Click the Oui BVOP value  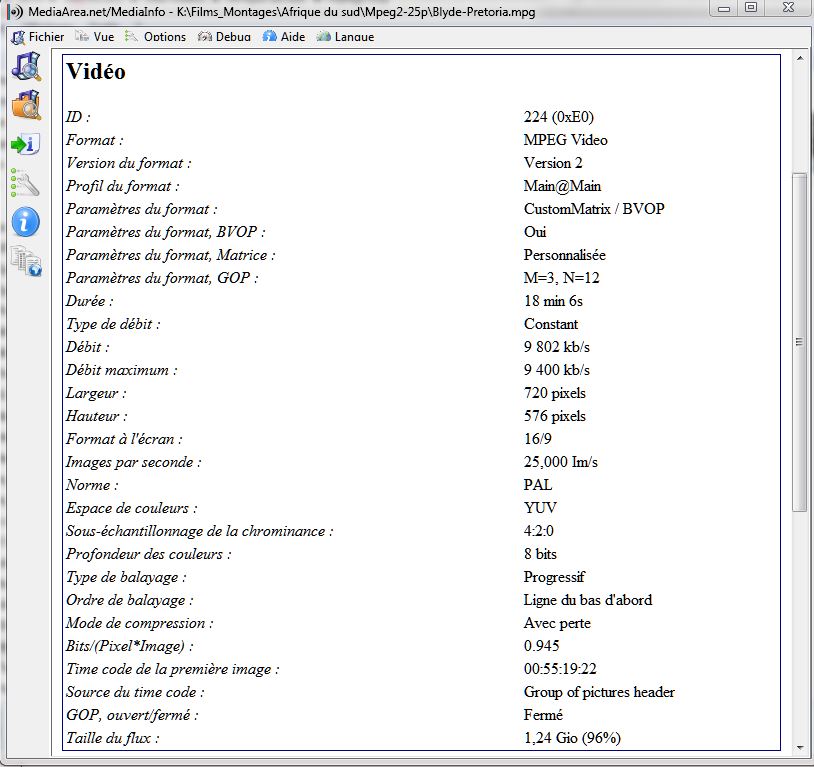(535, 232)
